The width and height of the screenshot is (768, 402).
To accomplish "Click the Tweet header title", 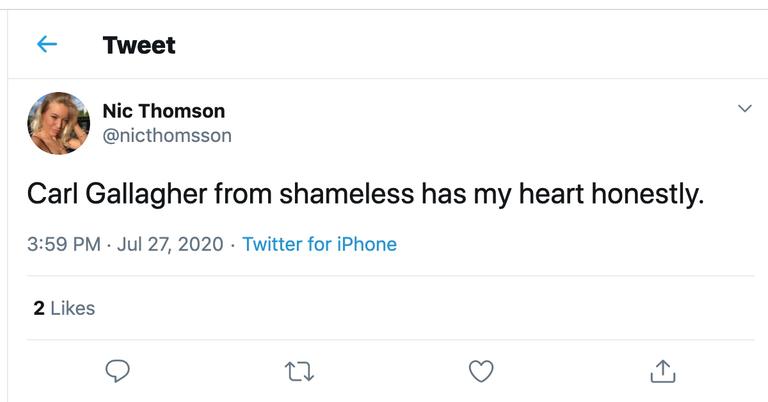I will coord(139,45).
